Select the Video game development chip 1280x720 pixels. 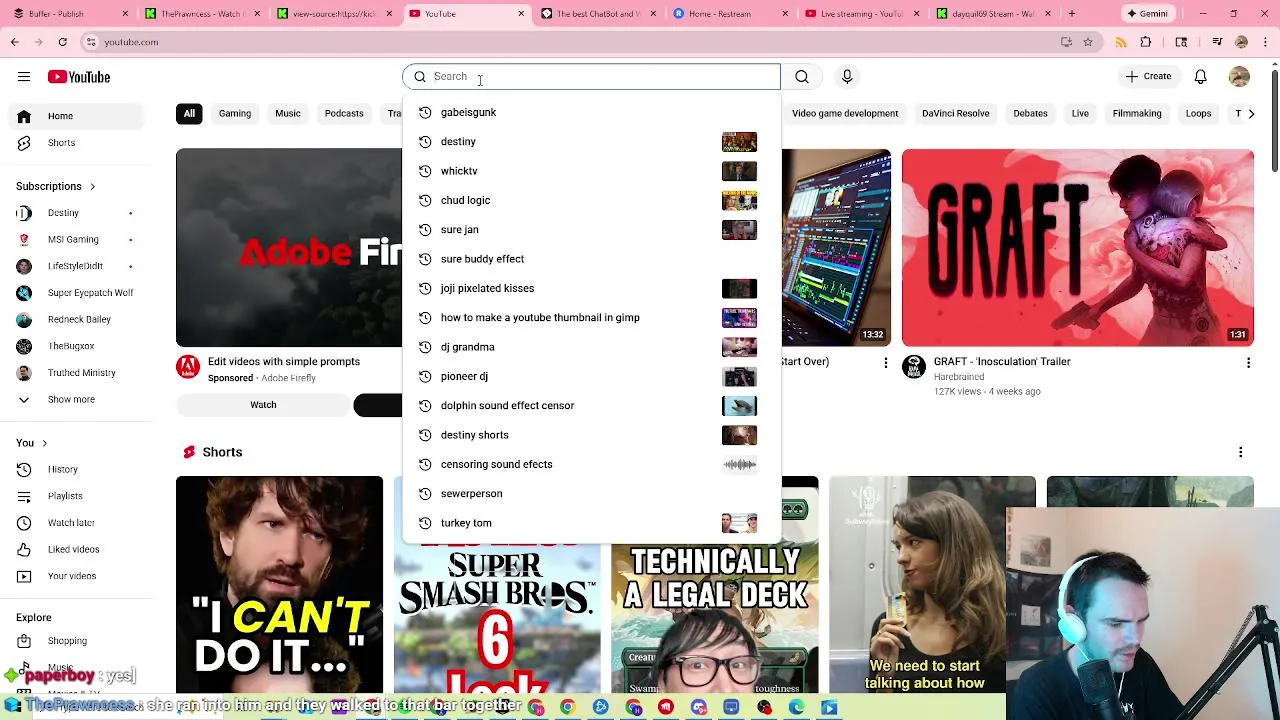pyautogui.click(x=845, y=113)
